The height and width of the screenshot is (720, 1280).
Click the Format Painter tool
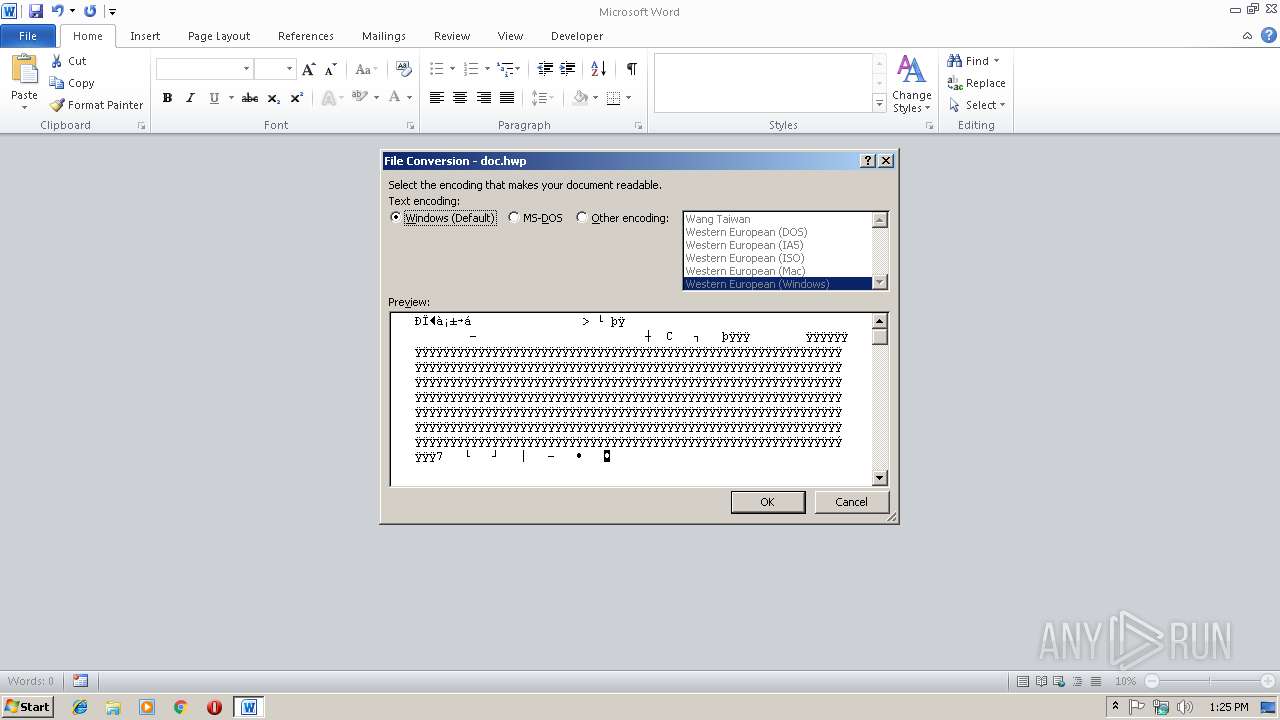click(x=97, y=105)
